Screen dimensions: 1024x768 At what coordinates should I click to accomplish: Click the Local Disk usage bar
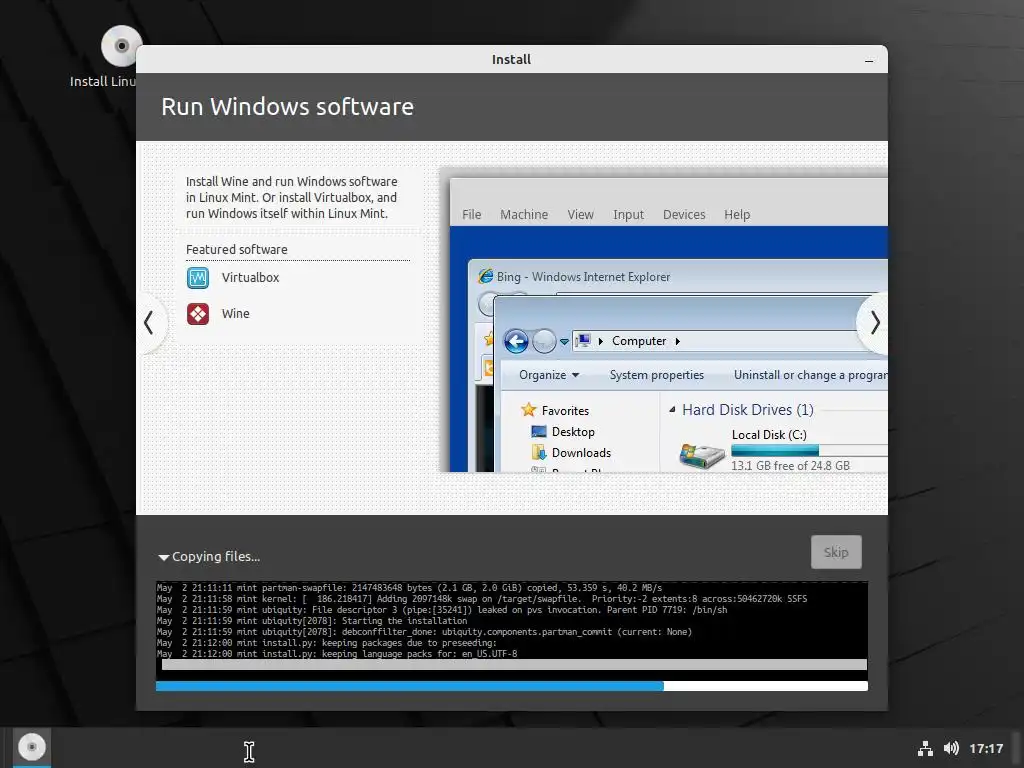point(809,450)
